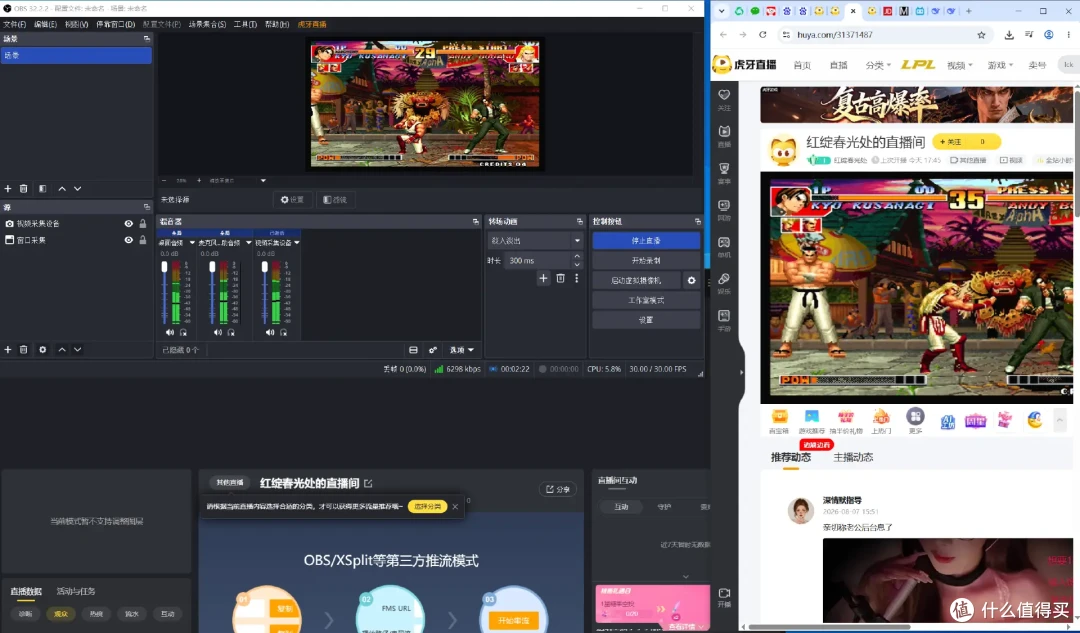Viewport: 1080px width, 633px height.
Task: Open source 设置 properties button above mixer
Action: pyautogui.click(x=293, y=200)
